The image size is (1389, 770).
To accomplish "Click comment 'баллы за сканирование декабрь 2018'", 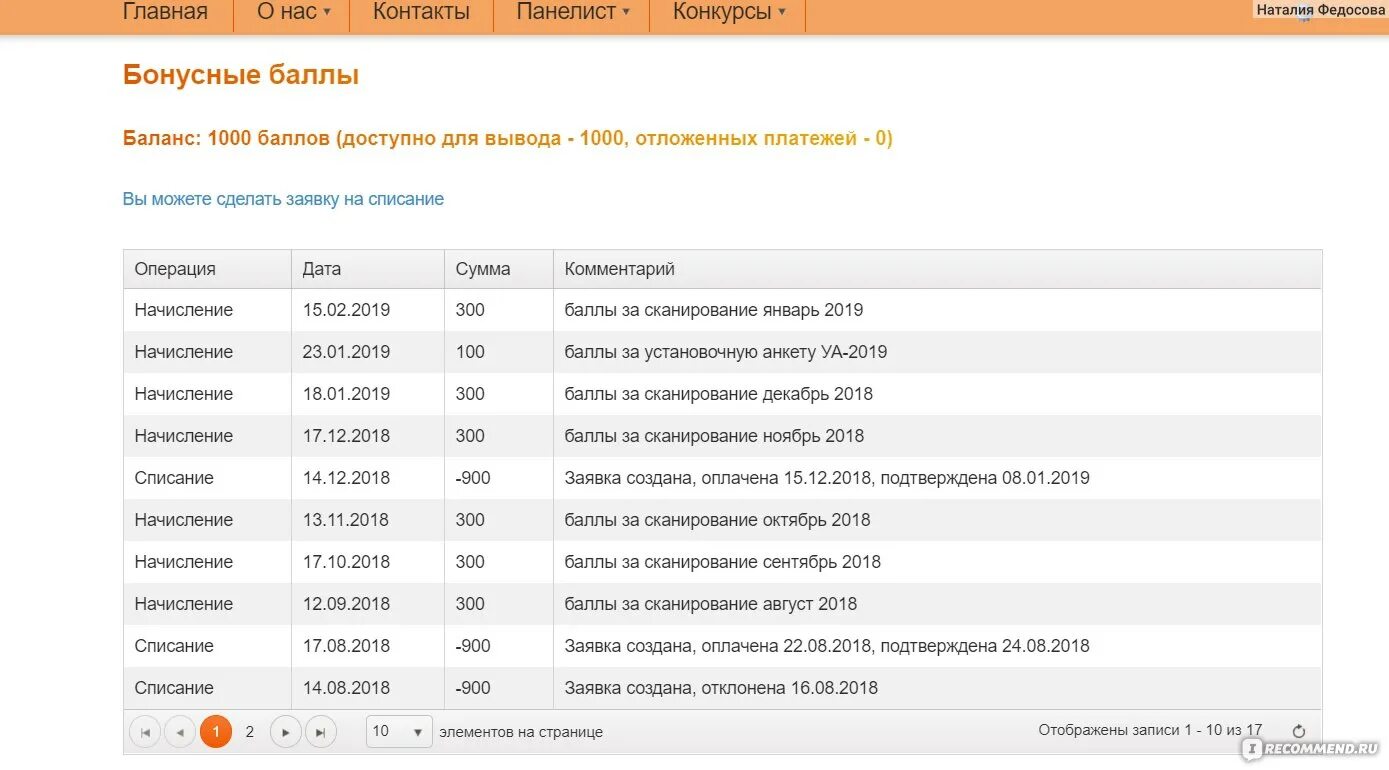I will pos(719,394).
